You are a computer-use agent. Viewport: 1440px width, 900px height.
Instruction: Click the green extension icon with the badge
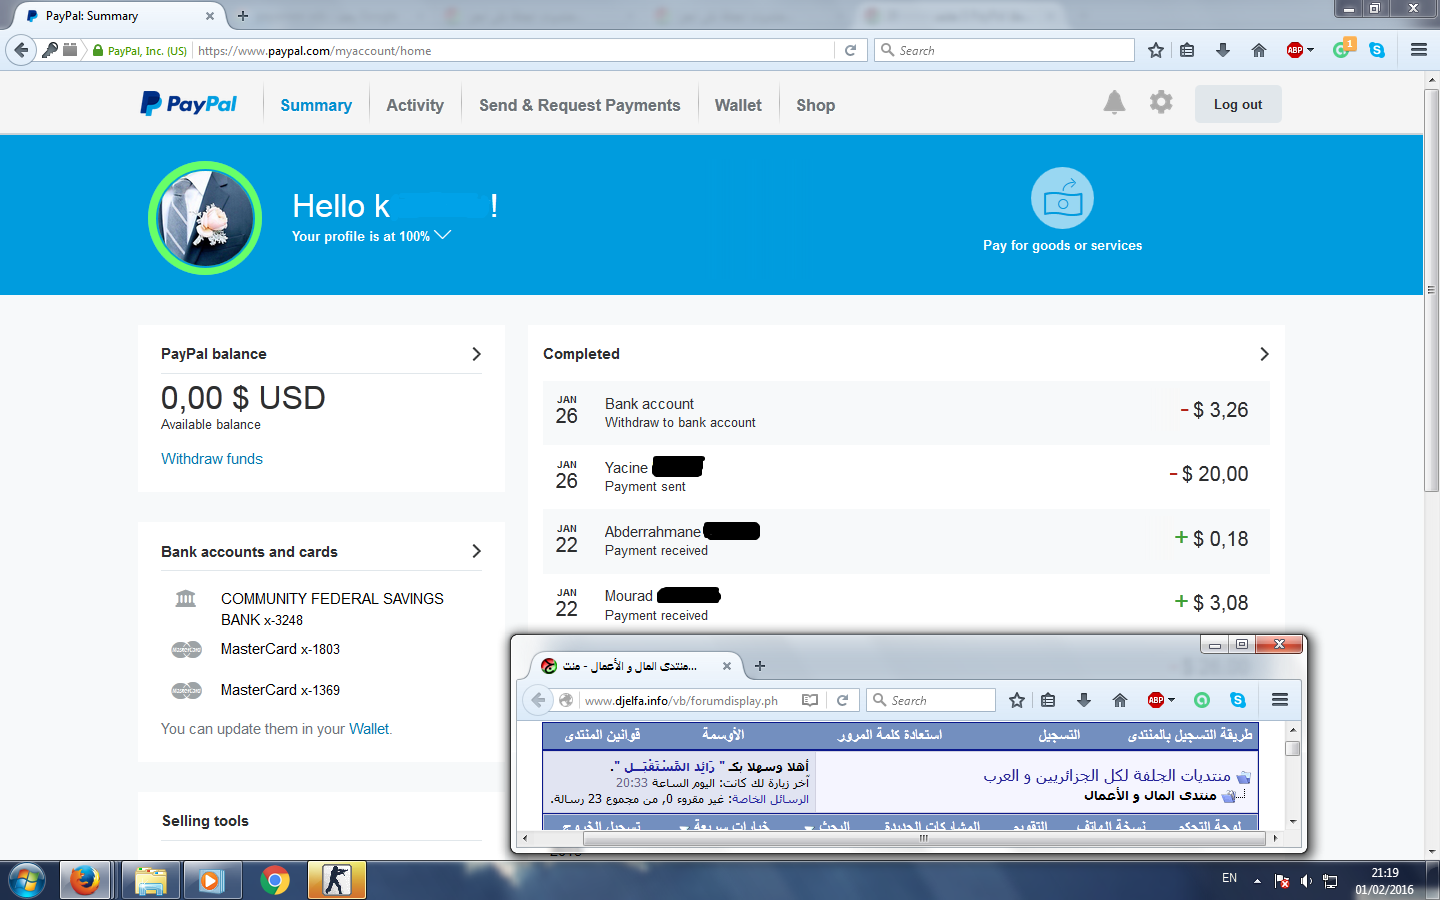pos(1342,49)
